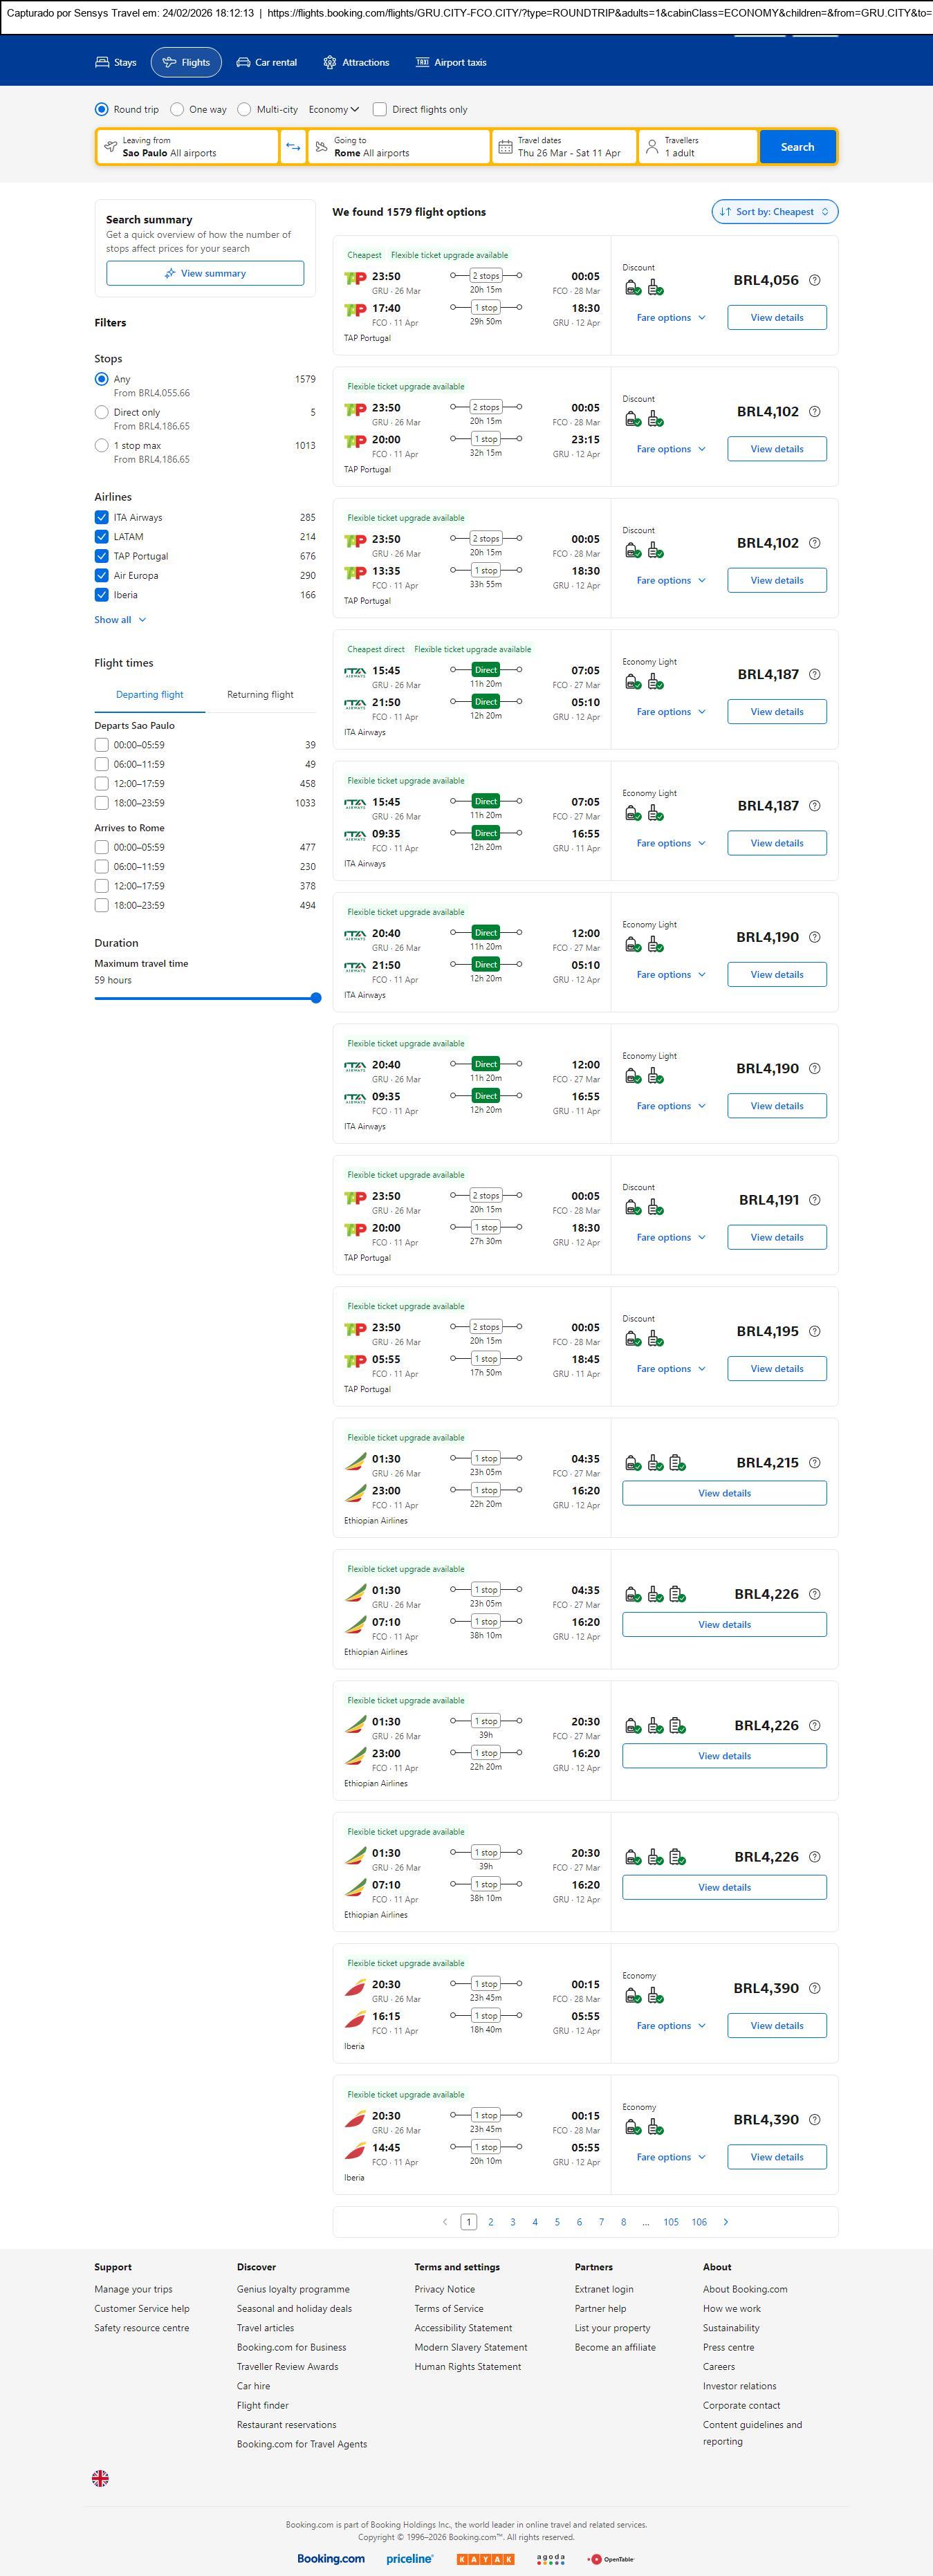Screen dimensions: 933x2576
Task: Switch to the Returning flight tab
Action: tap(260, 694)
